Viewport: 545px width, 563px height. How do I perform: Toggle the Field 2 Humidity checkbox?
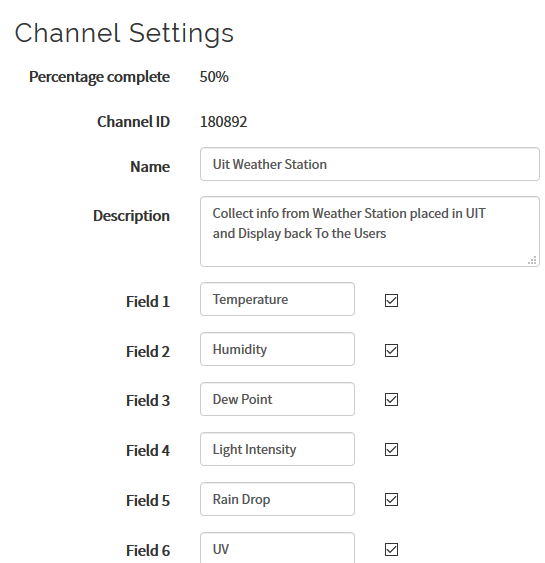(x=391, y=350)
